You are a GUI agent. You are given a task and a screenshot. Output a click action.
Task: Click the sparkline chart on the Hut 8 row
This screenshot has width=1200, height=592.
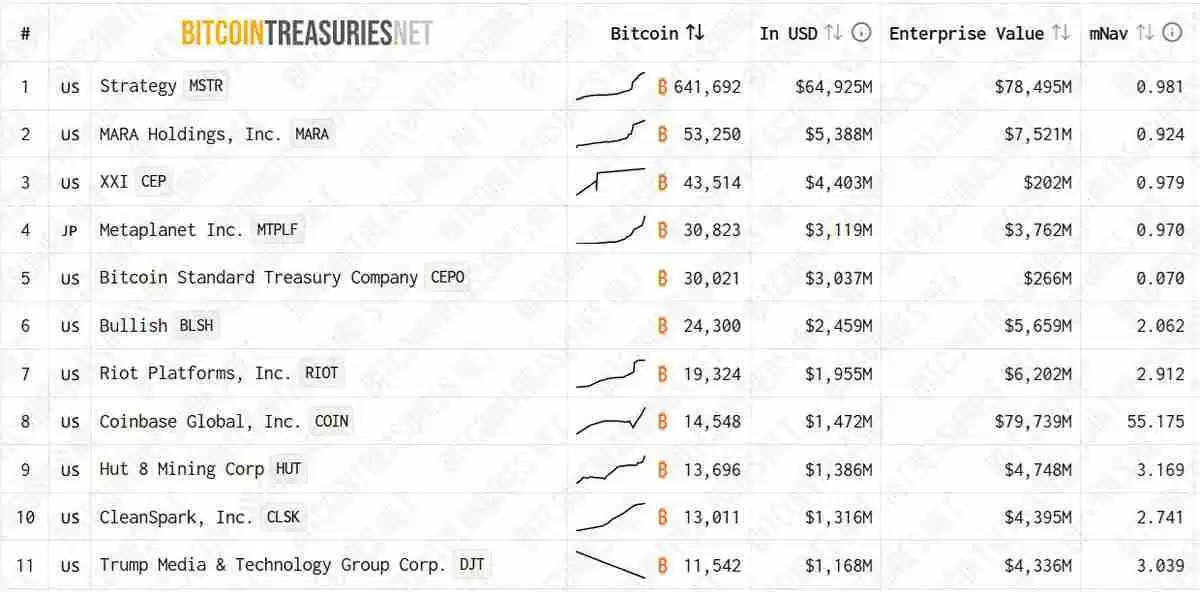point(612,469)
